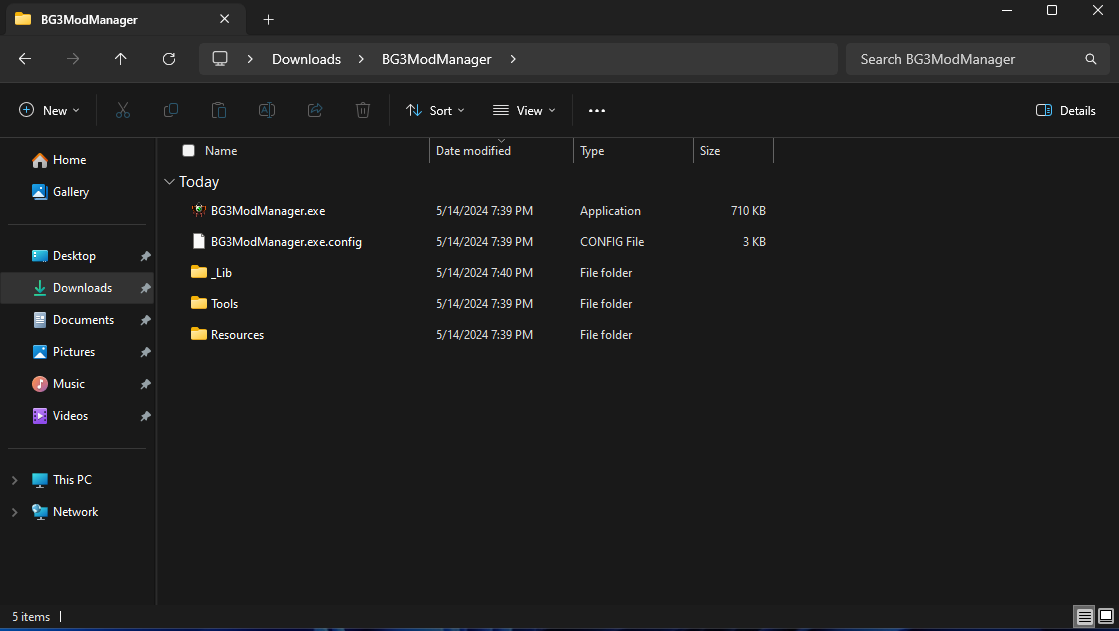
Task: Go up one folder level
Action: (x=121, y=59)
